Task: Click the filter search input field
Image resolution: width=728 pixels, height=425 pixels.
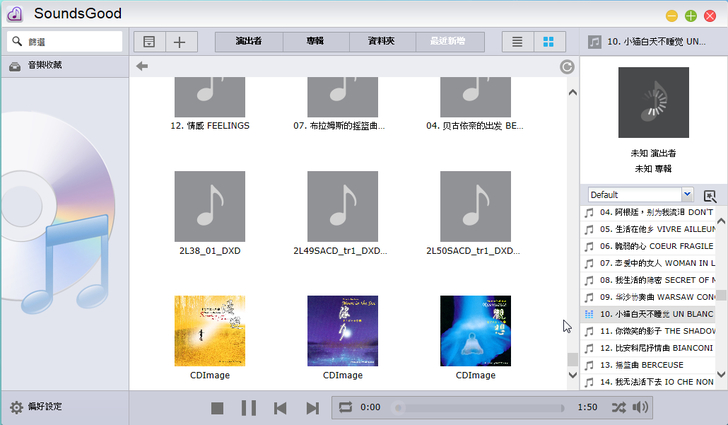Action: [65, 41]
